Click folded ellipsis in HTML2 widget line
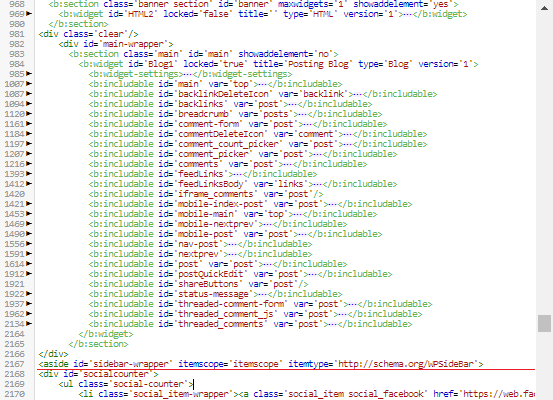Screen dimensions: 553x400 [408, 14]
